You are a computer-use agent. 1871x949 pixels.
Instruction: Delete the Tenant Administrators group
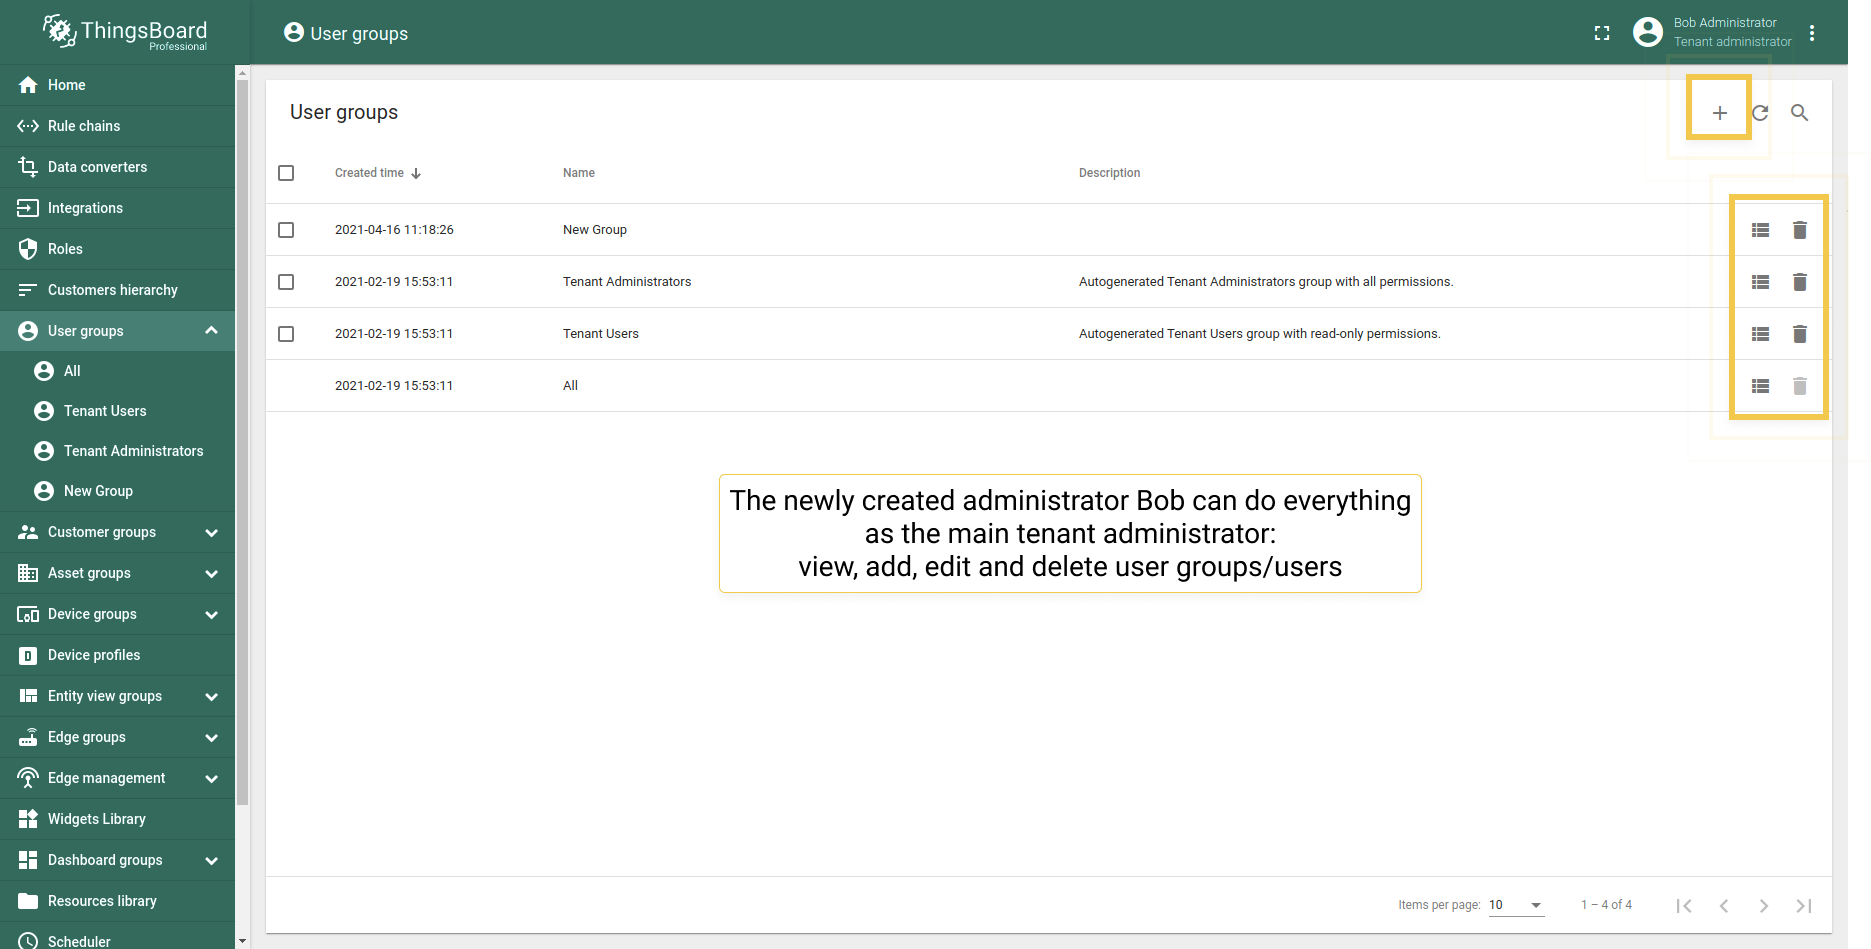coord(1800,282)
